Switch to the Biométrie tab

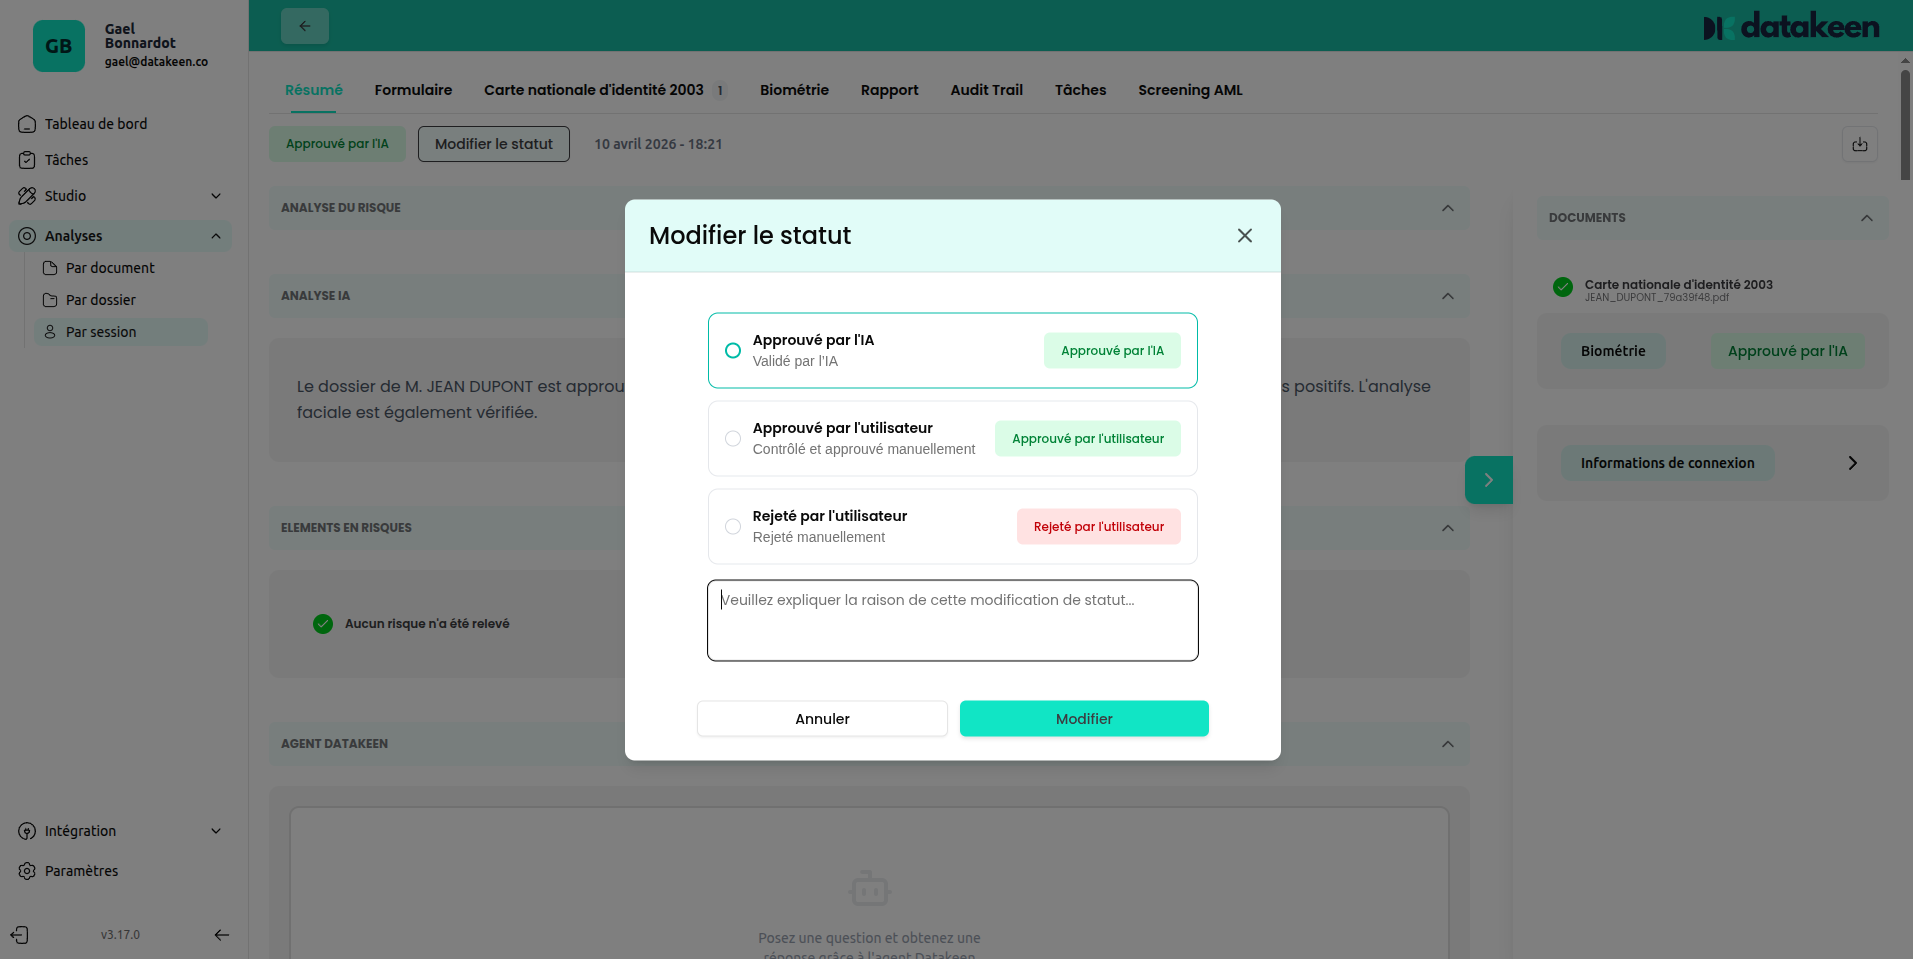click(794, 90)
